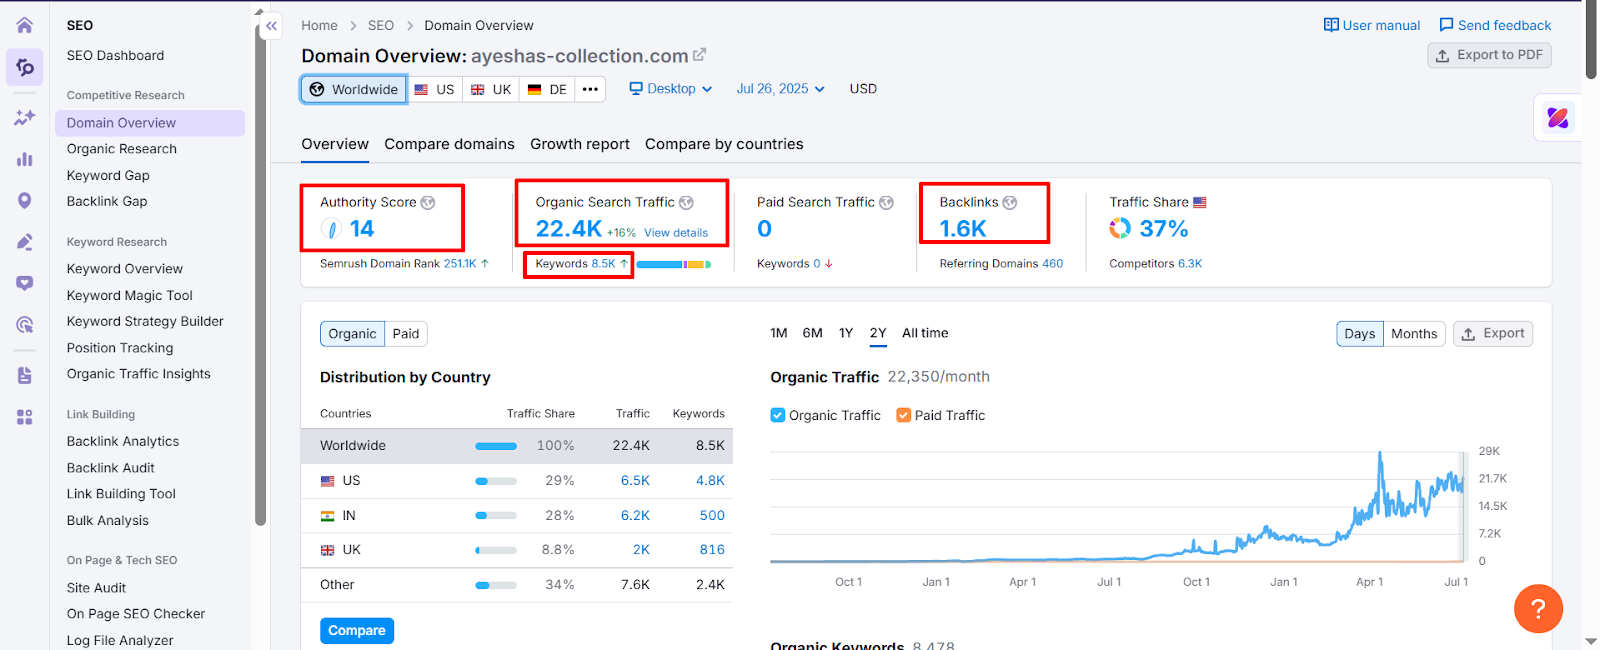This screenshot has width=1600, height=650.
Task: Open Organic Research in sidebar
Action: pyautogui.click(x=122, y=149)
